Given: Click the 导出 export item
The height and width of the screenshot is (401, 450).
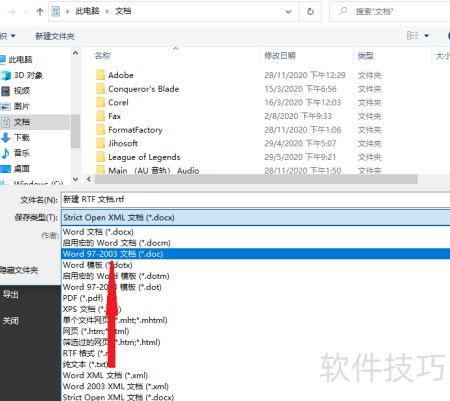Looking at the screenshot, I should tap(11, 294).
